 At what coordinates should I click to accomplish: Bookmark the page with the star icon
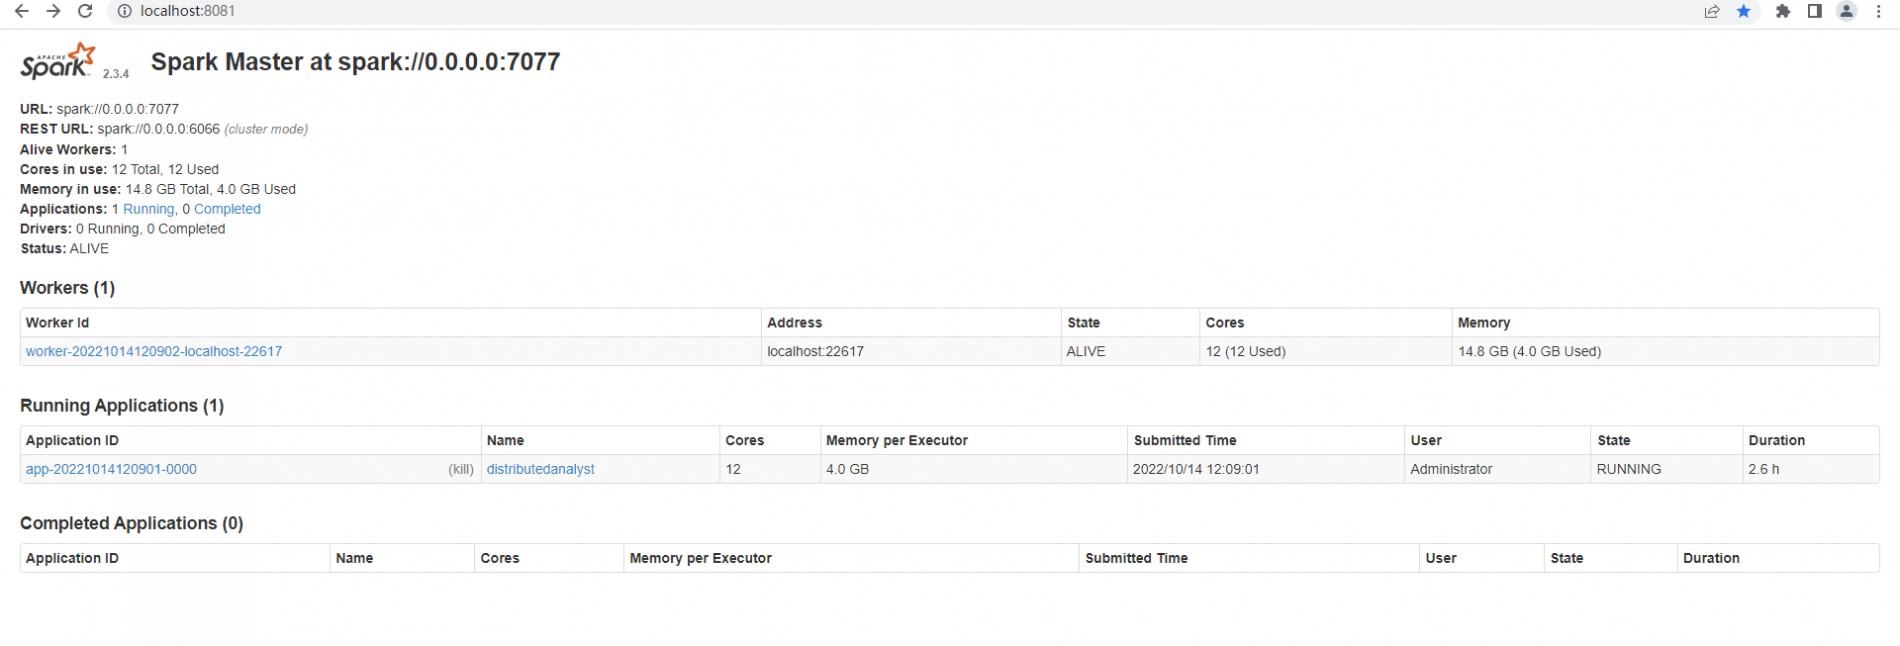tap(1744, 11)
